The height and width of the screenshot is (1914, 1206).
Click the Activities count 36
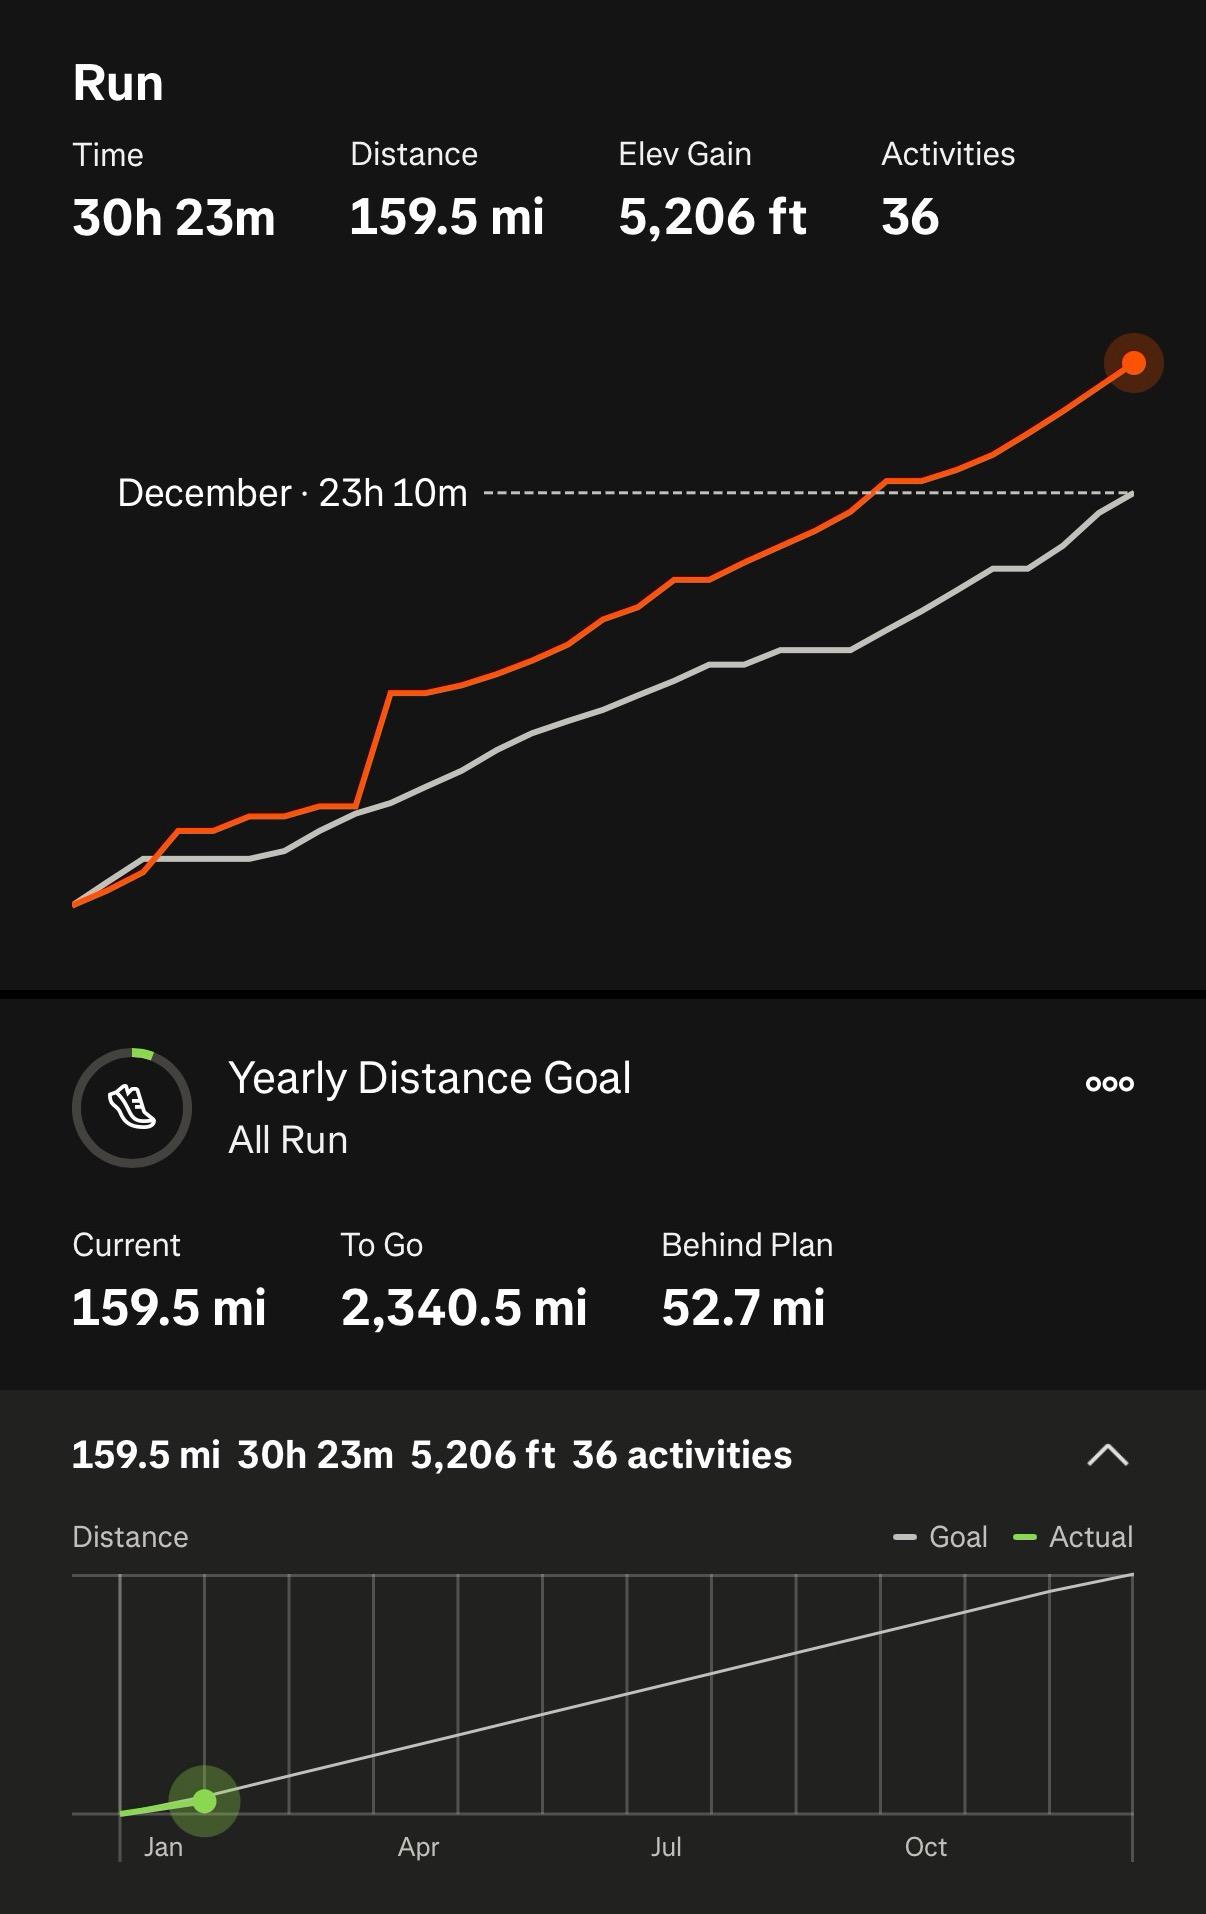(x=909, y=217)
